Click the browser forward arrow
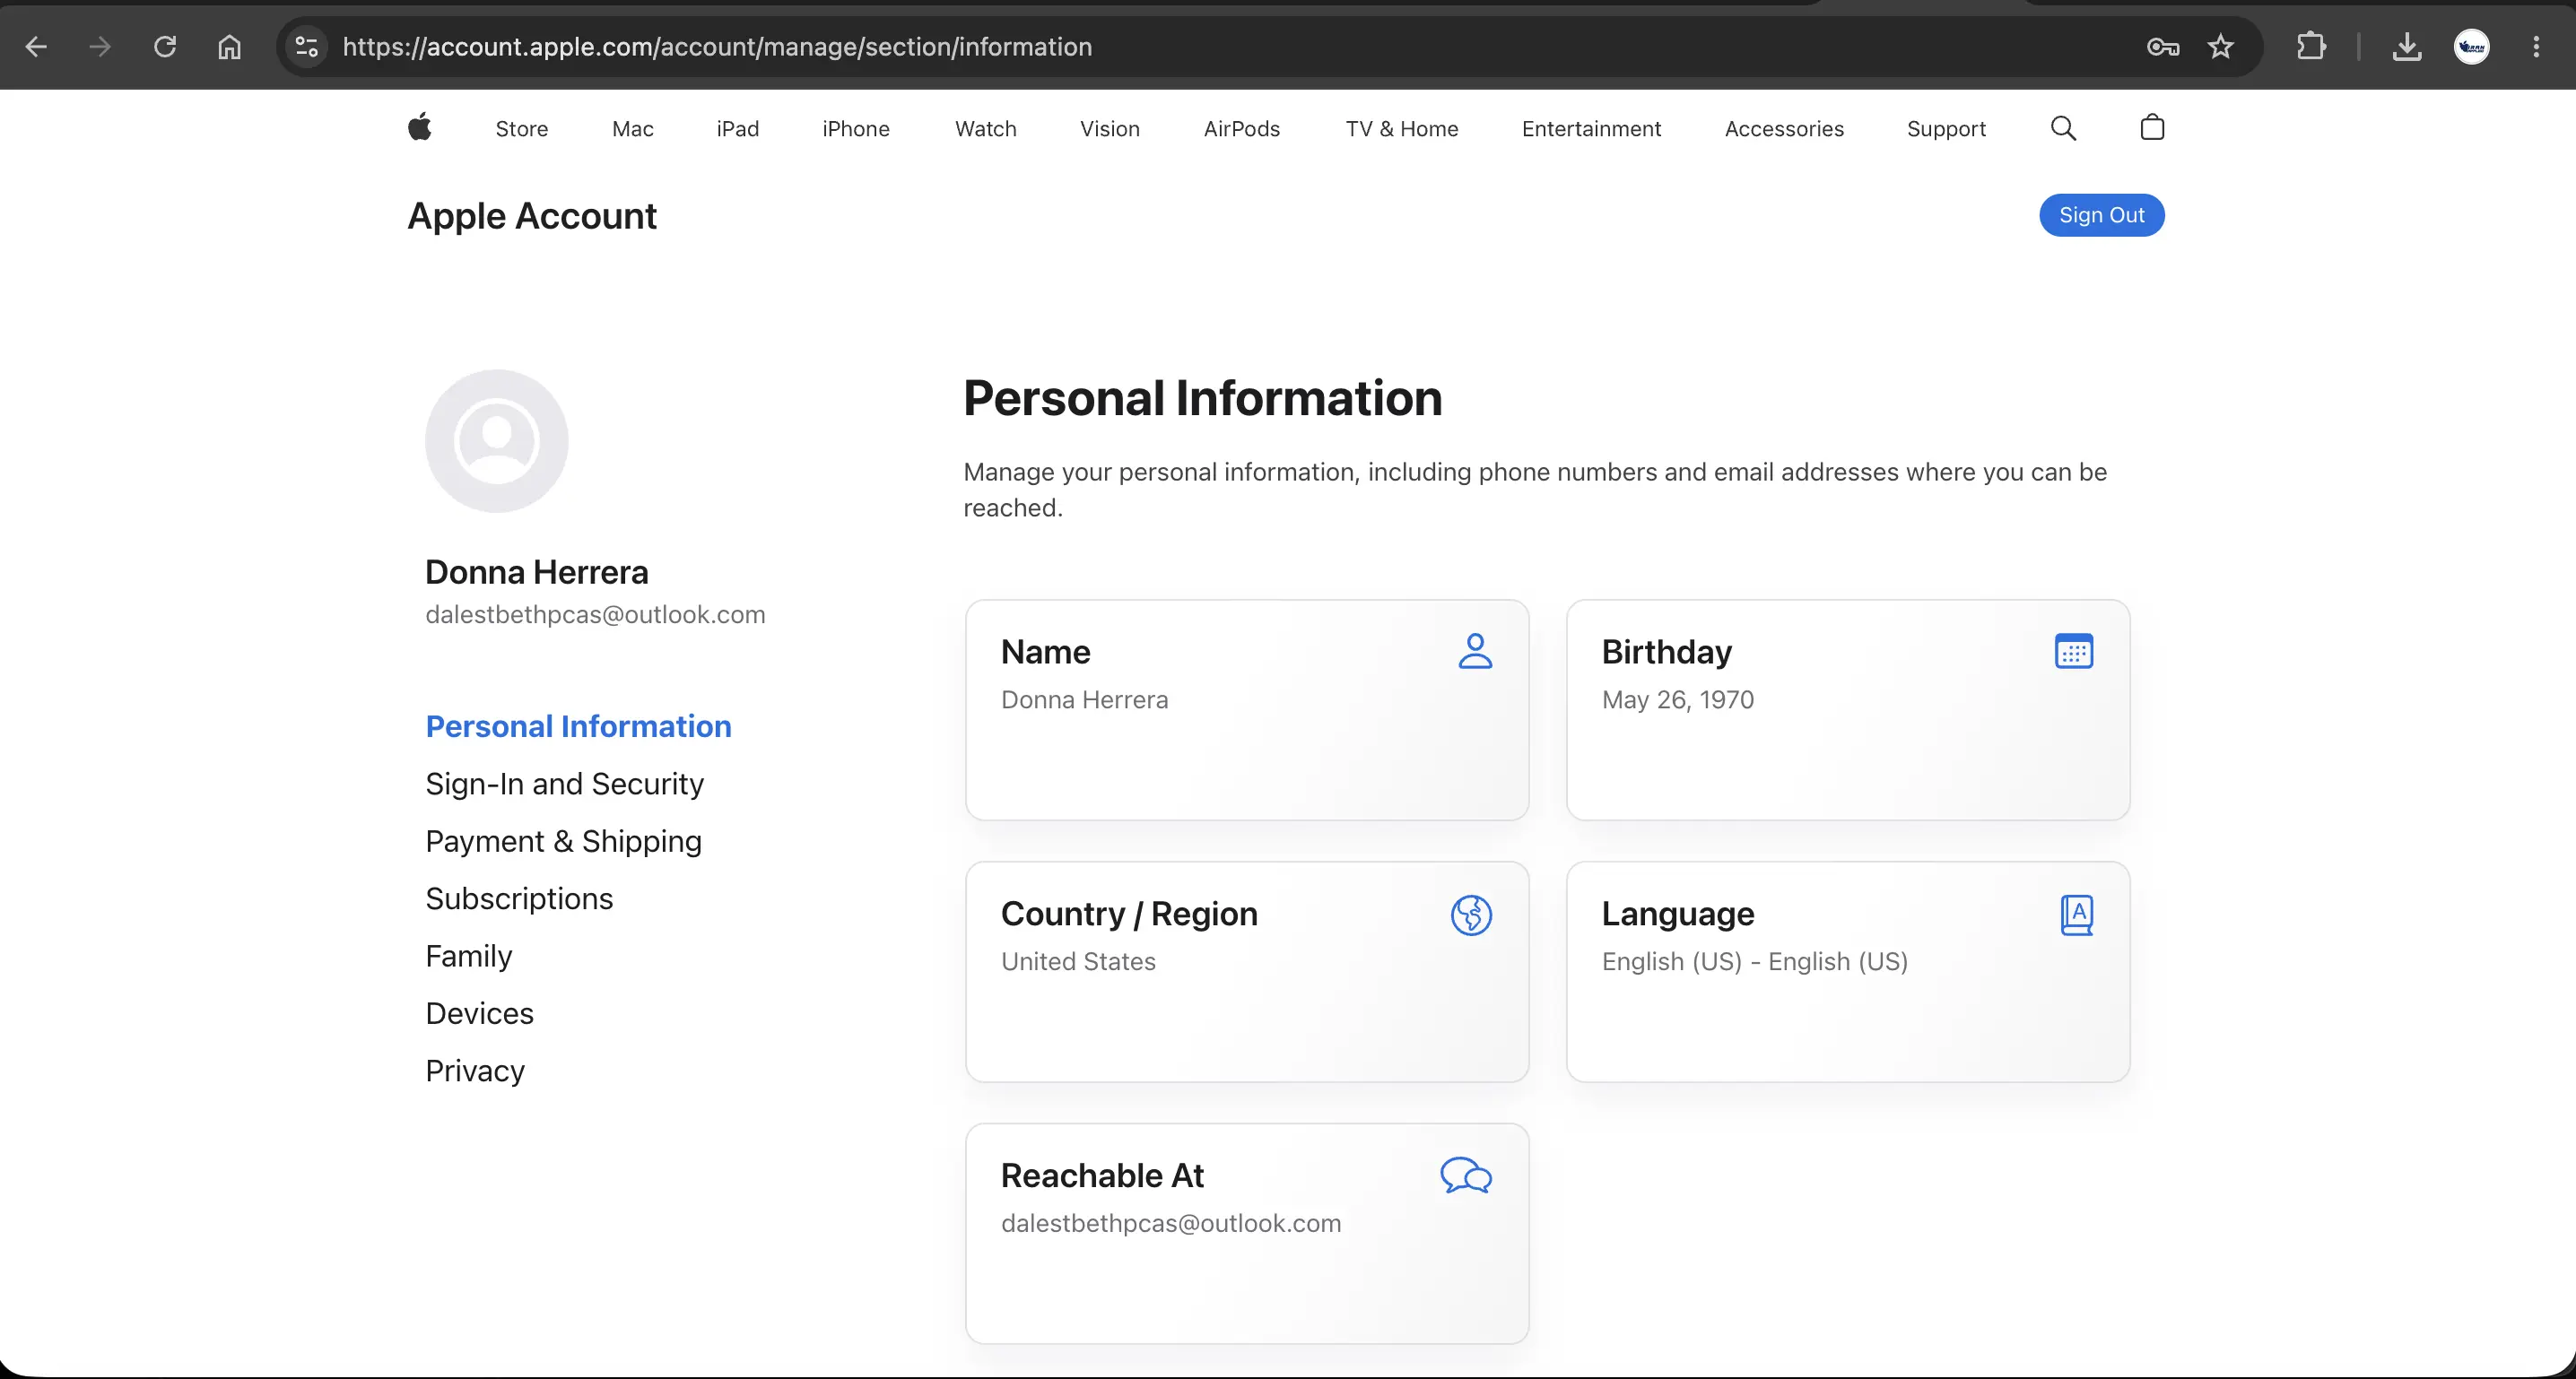This screenshot has width=2576, height=1379. click(x=100, y=47)
